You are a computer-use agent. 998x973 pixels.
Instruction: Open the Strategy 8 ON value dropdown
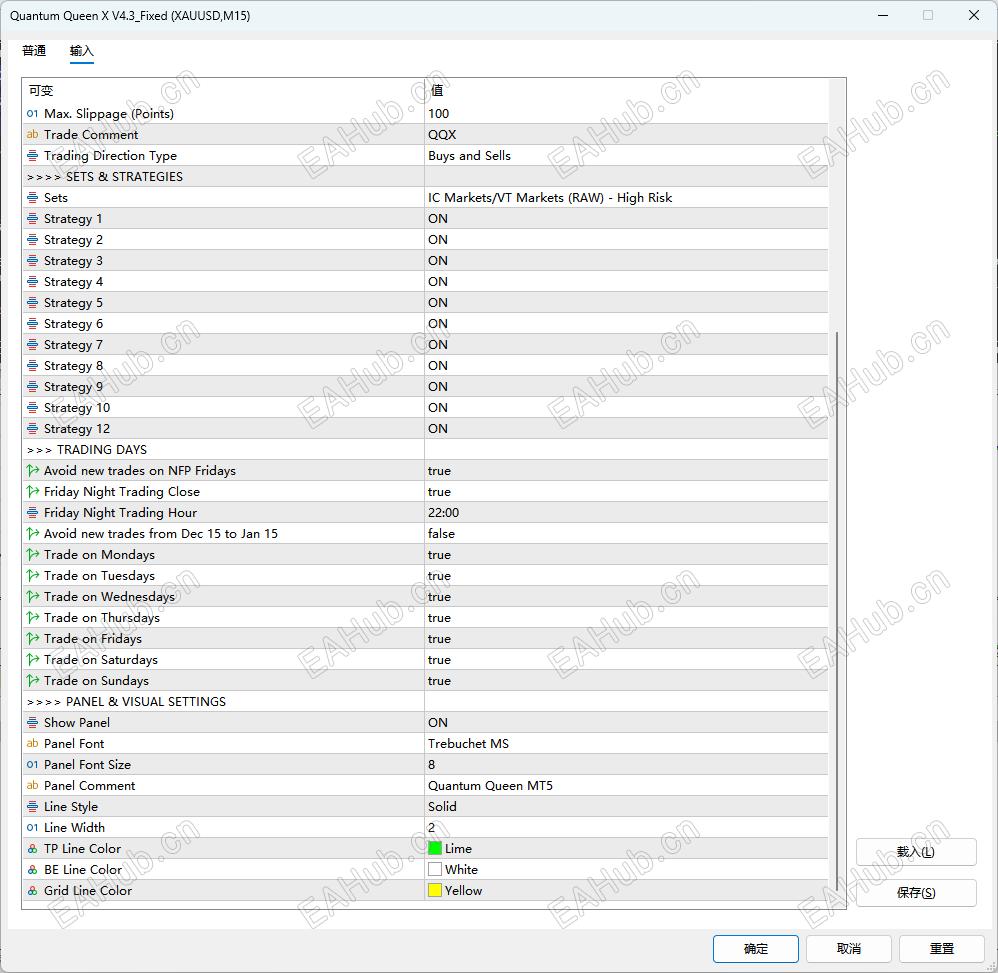click(x=626, y=366)
